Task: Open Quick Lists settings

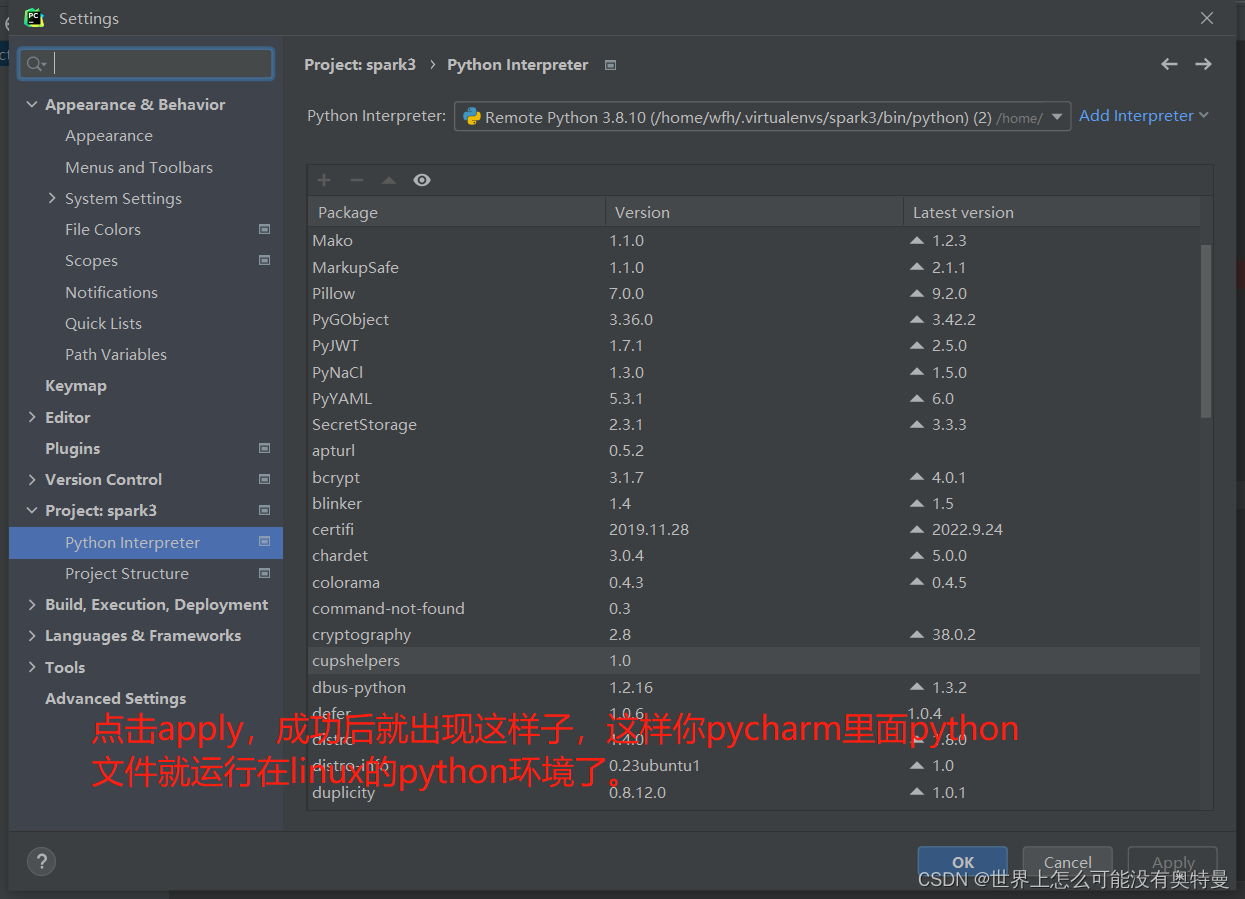Action: click(103, 323)
